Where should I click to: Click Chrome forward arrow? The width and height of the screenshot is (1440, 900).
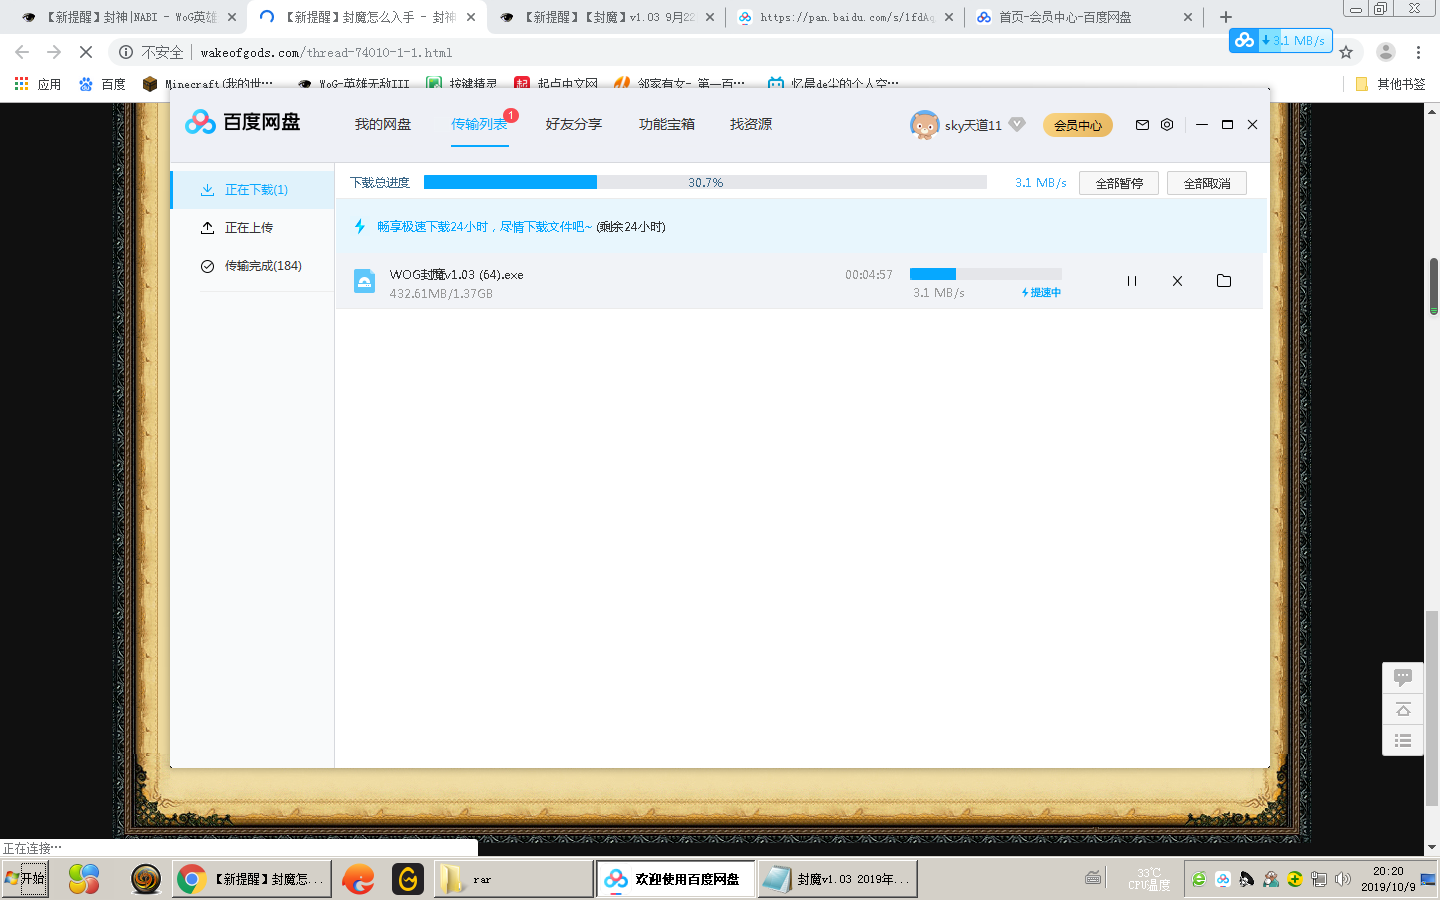(x=54, y=52)
